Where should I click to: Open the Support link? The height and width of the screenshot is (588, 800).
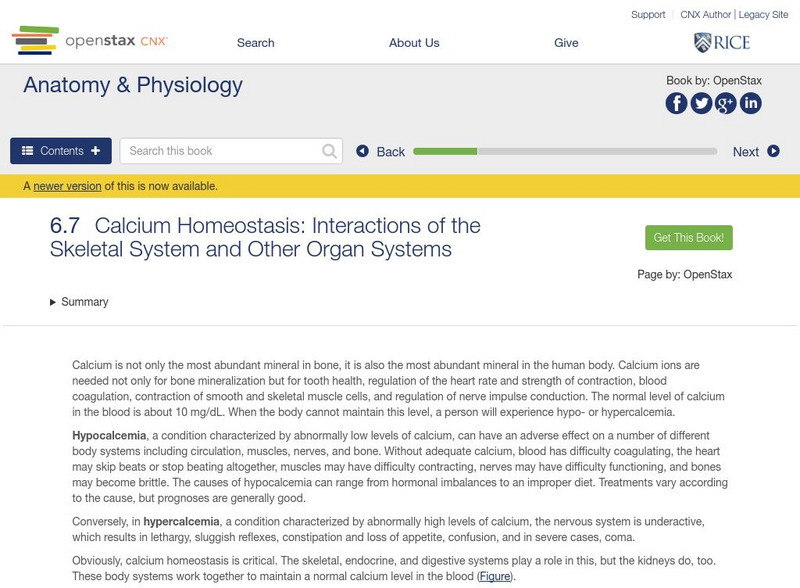click(x=648, y=14)
